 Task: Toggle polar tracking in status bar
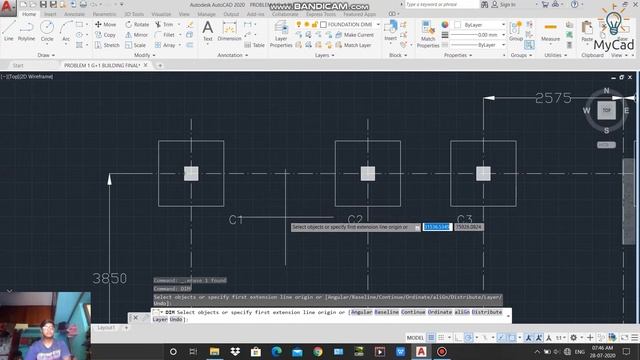(469, 338)
